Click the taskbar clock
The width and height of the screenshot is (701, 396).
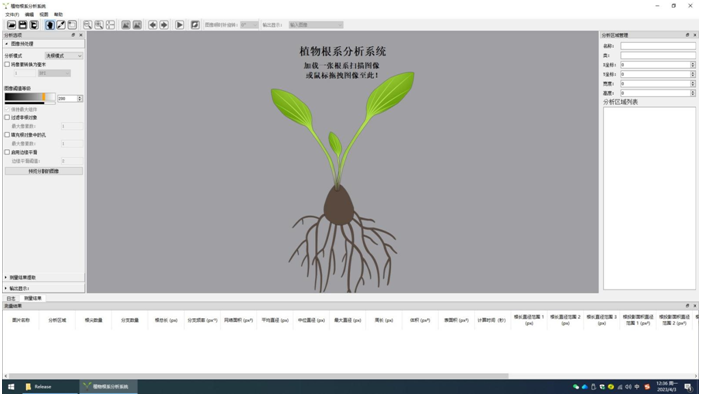[667, 387]
